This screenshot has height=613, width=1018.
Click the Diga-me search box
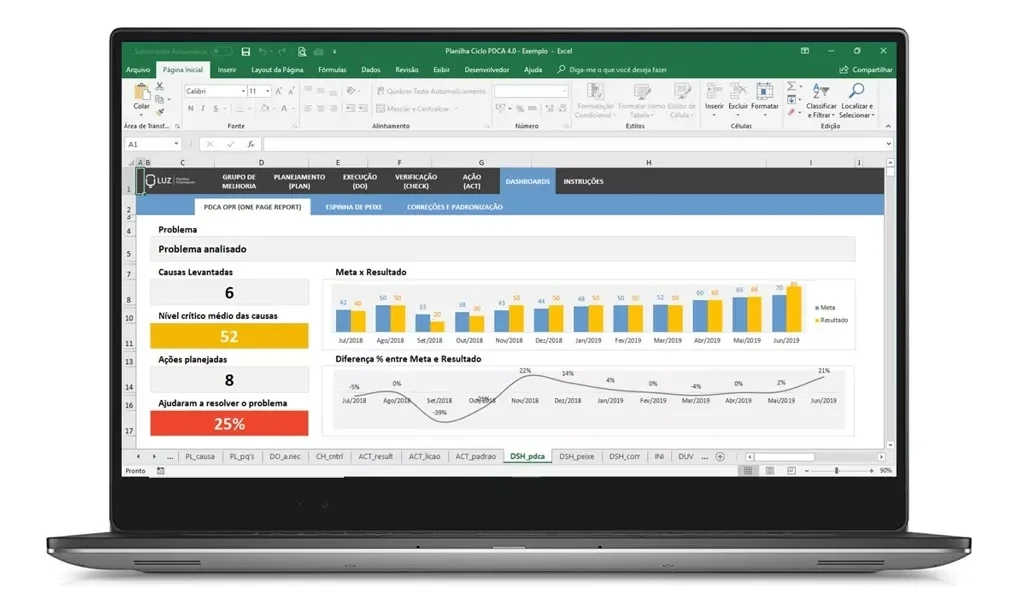tap(612, 69)
